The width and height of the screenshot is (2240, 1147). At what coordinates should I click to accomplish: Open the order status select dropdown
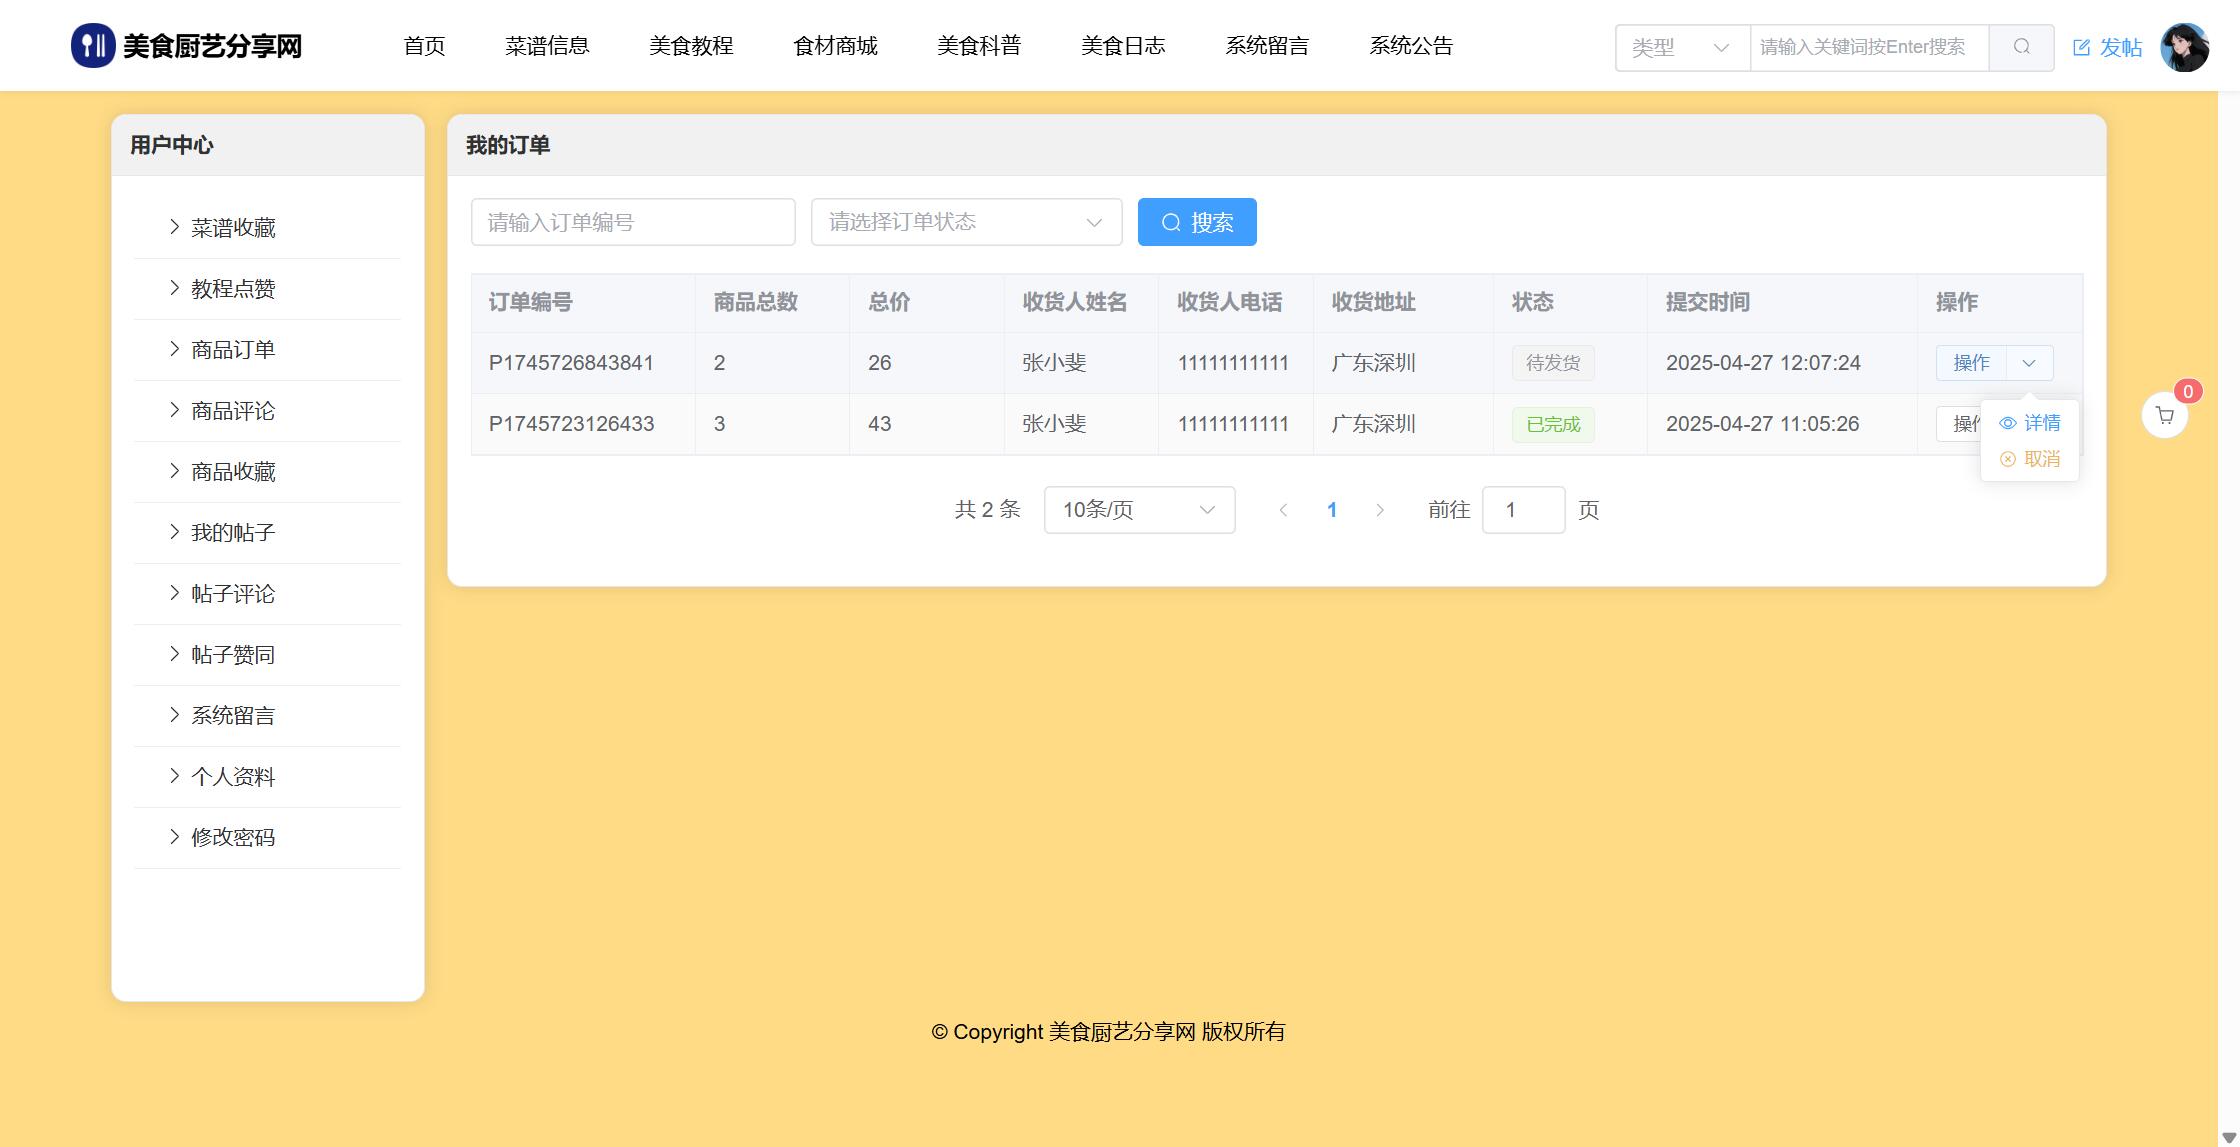[966, 222]
